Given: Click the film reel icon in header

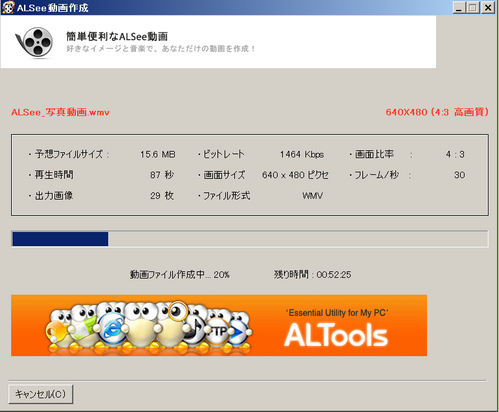Looking at the screenshot, I should coord(35,42).
